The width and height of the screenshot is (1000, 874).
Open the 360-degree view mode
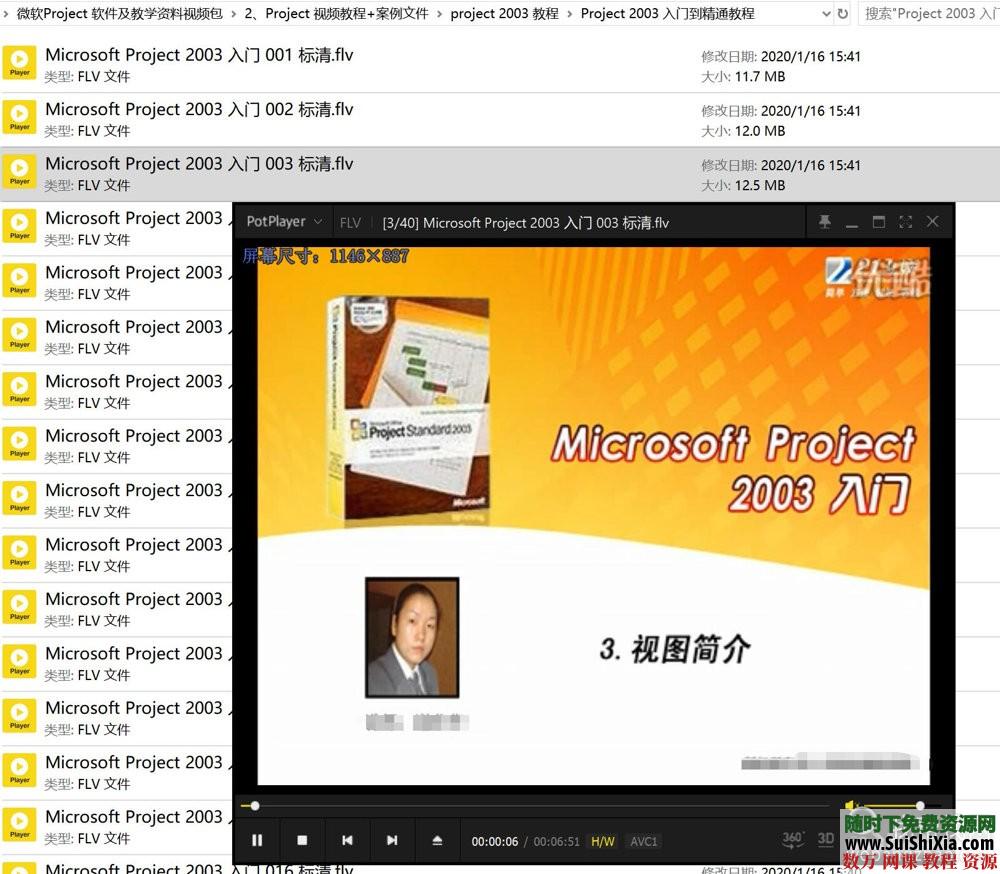click(x=793, y=841)
